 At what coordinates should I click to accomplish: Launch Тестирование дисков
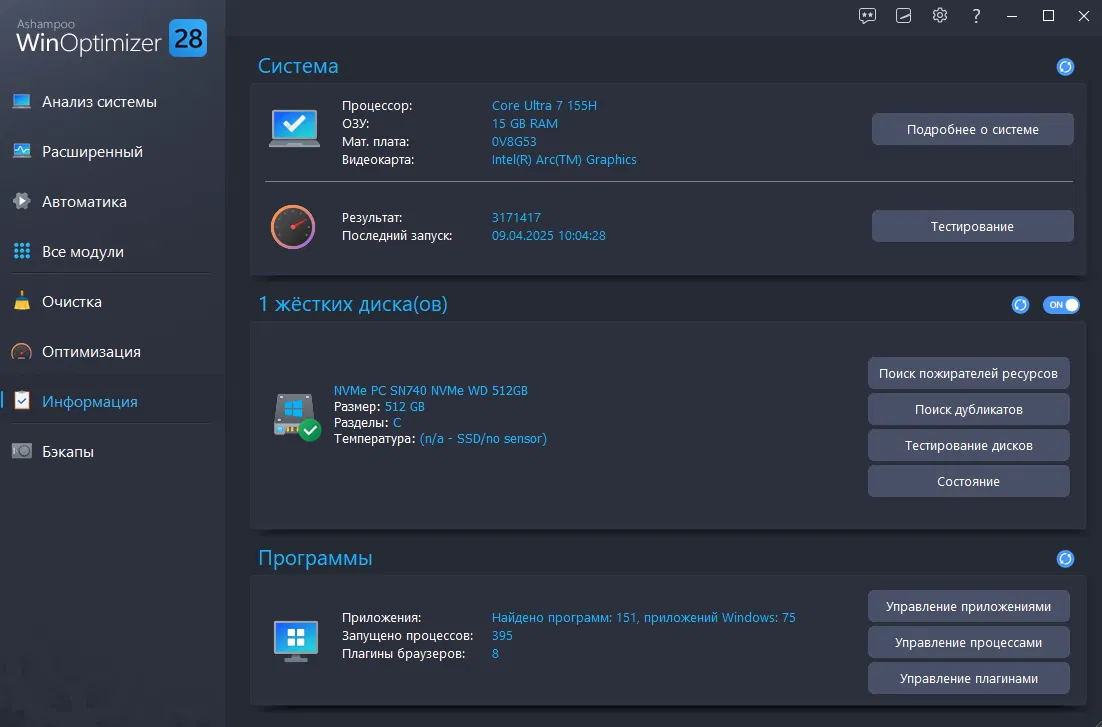coord(968,446)
